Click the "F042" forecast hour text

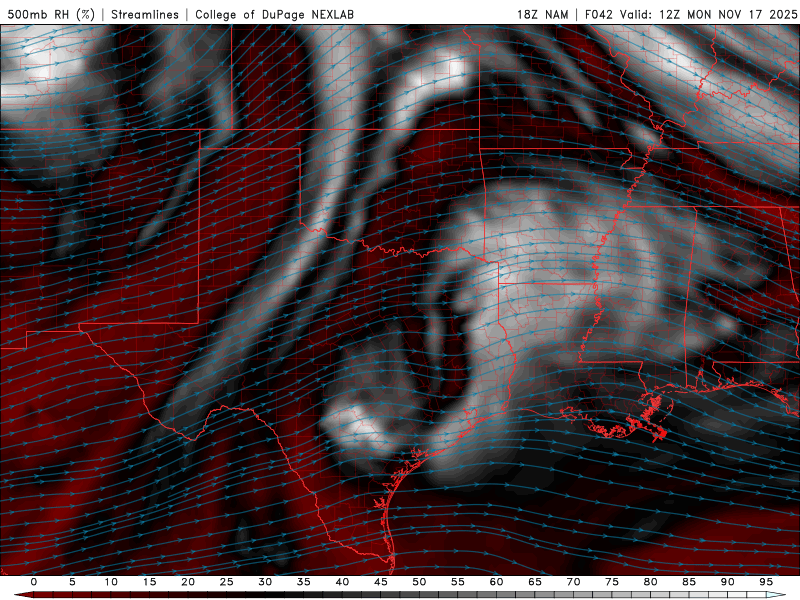tap(598, 14)
